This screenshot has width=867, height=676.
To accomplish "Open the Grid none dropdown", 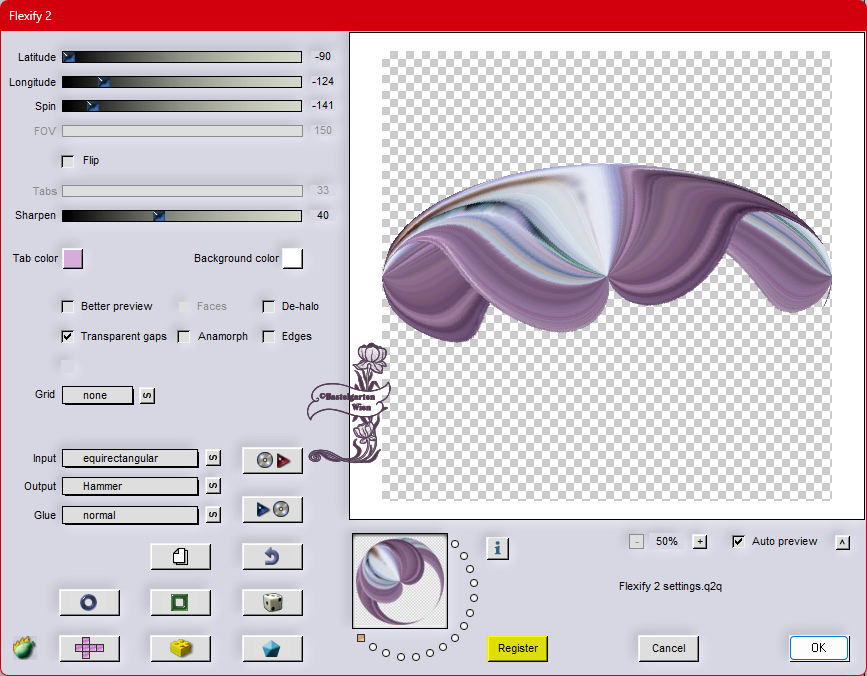I will pos(97,395).
